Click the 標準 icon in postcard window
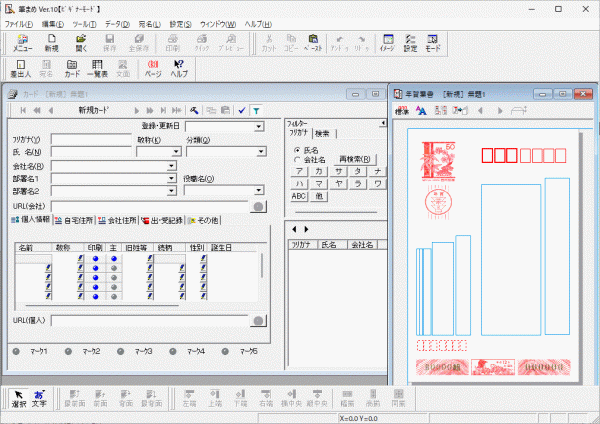This screenshot has width=600, height=424. pyautogui.click(x=402, y=111)
